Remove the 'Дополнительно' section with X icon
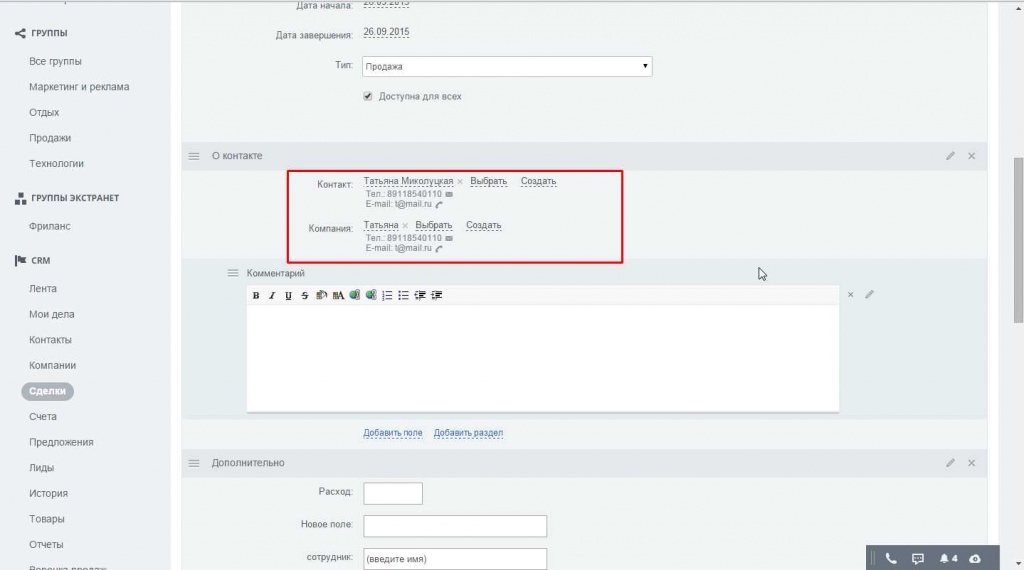 coord(972,463)
